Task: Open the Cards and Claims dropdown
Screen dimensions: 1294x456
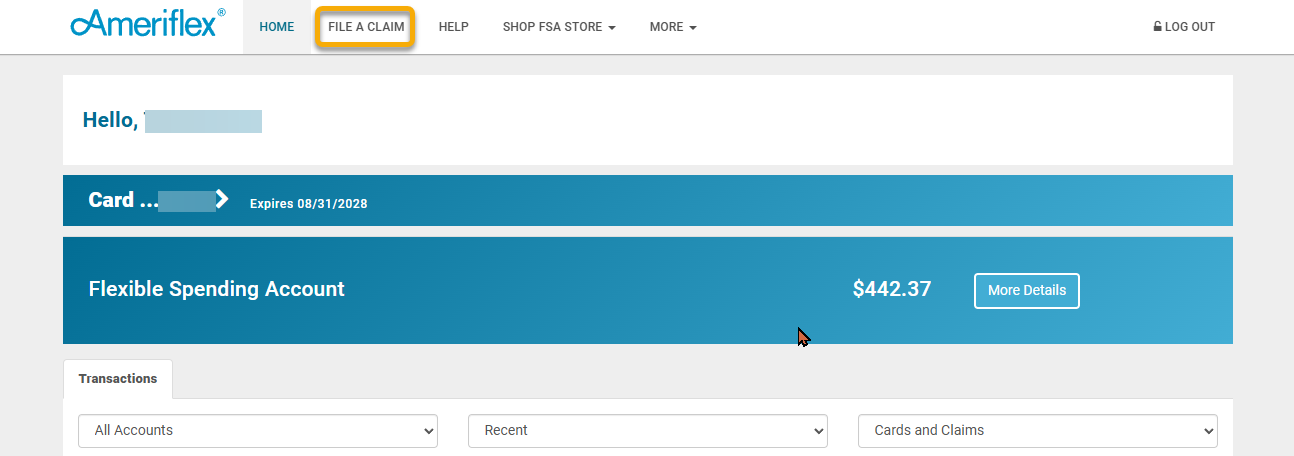Action: (1038, 431)
